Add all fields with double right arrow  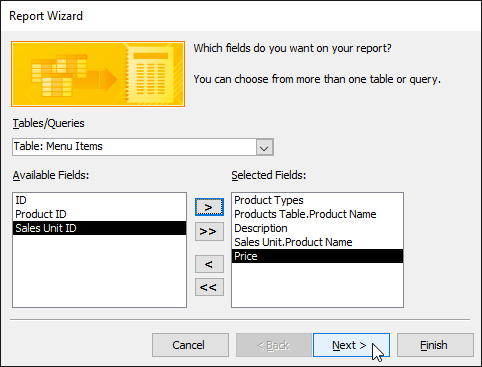tap(209, 231)
